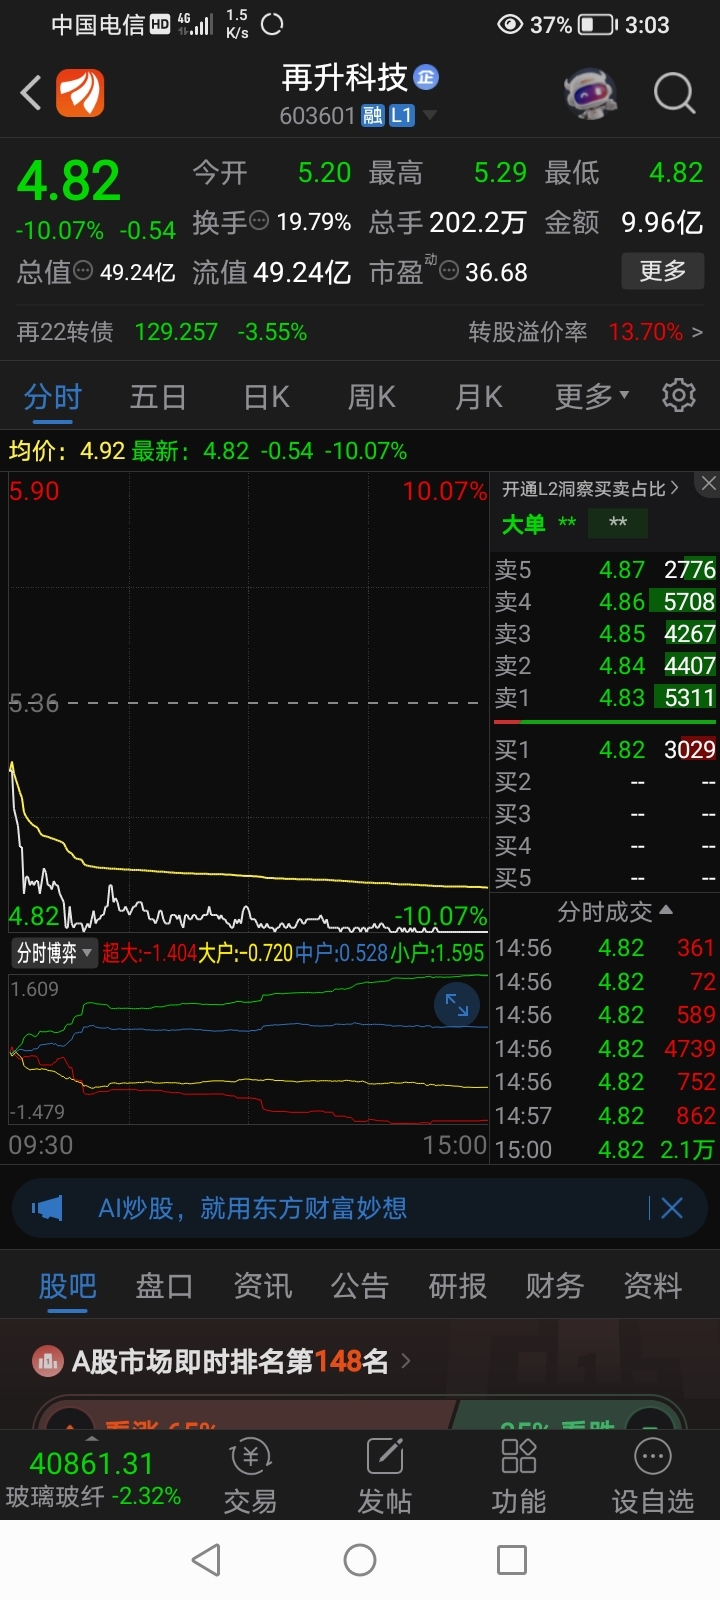Viewport: 720px width, 1600px height.
Task: Select the 股吧 tab
Action: (68, 1285)
